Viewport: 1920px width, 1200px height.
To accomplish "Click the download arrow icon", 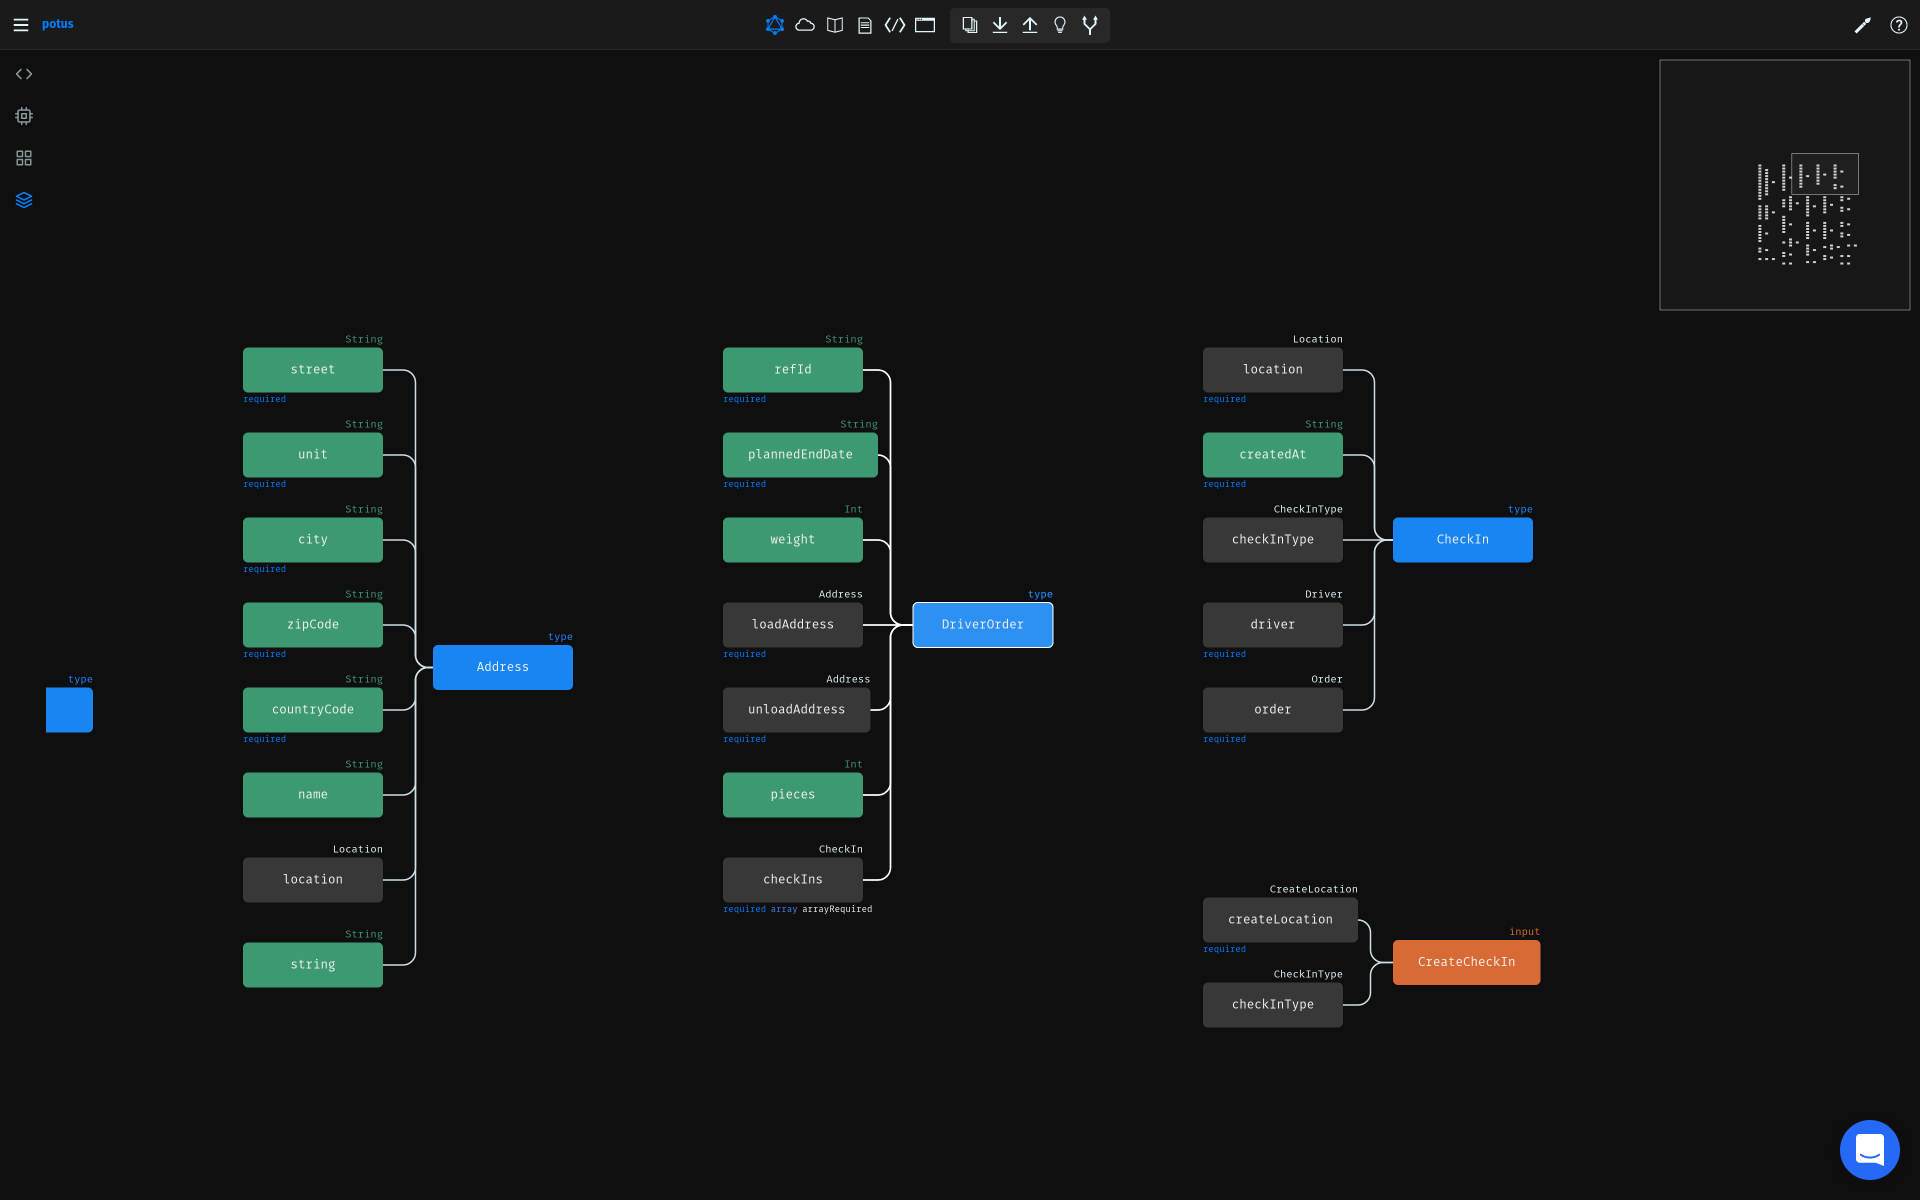I will (x=1000, y=25).
